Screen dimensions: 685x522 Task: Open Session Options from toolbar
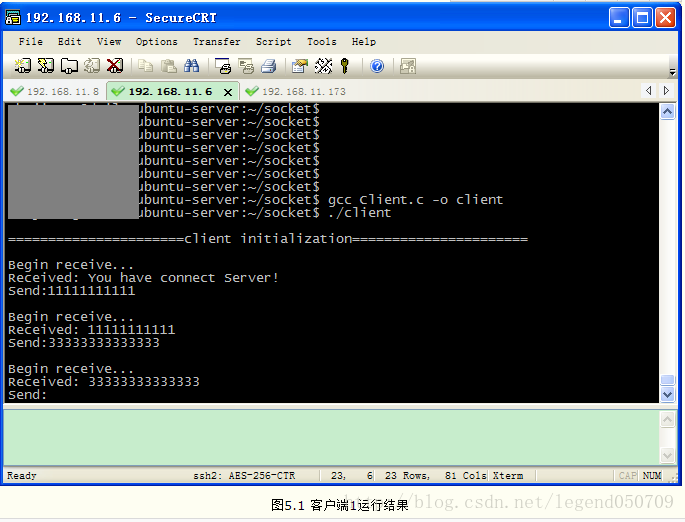point(299,66)
